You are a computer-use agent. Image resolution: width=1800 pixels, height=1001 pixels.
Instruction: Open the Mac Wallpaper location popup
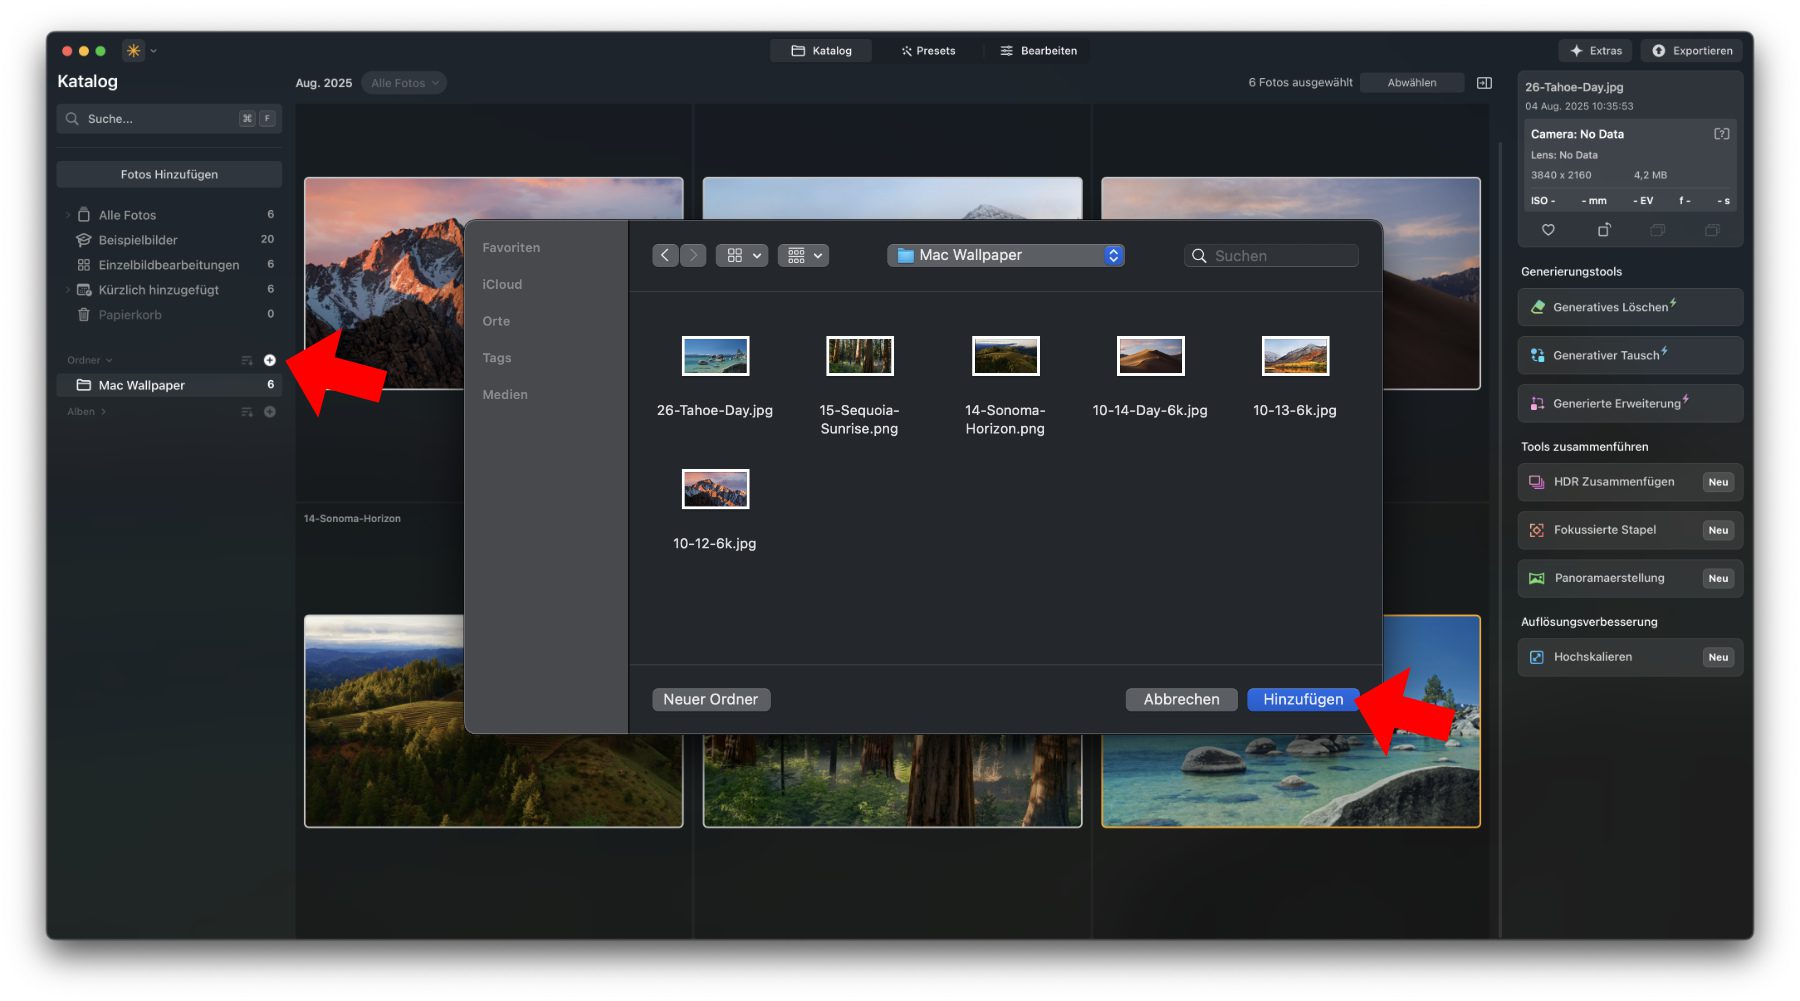[x=1005, y=256]
